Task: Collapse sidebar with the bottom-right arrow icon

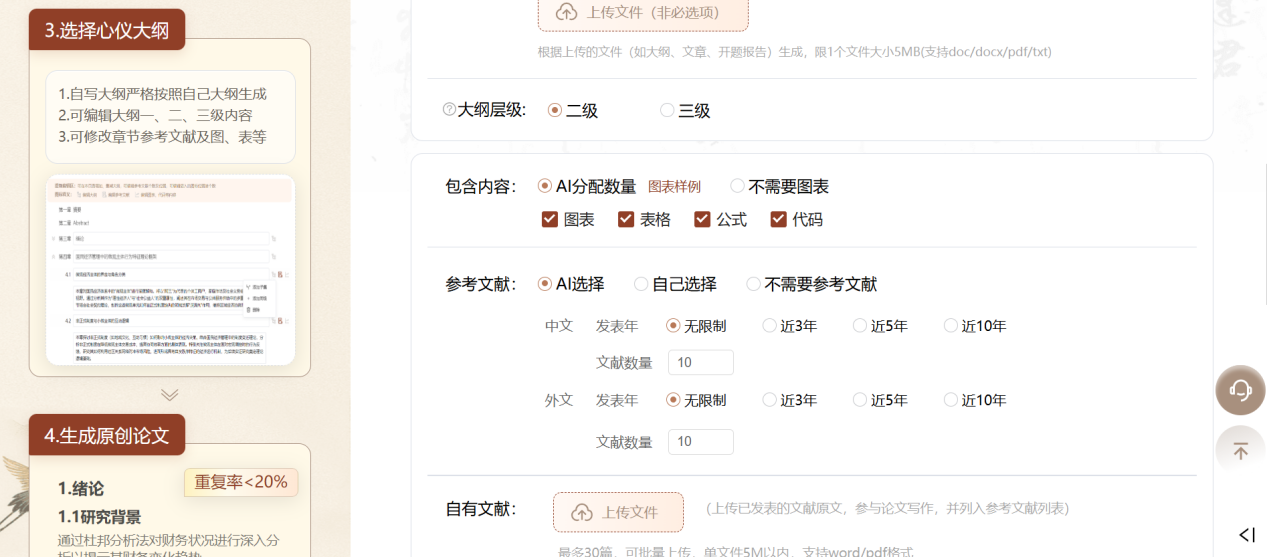Action: tap(1247, 535)
